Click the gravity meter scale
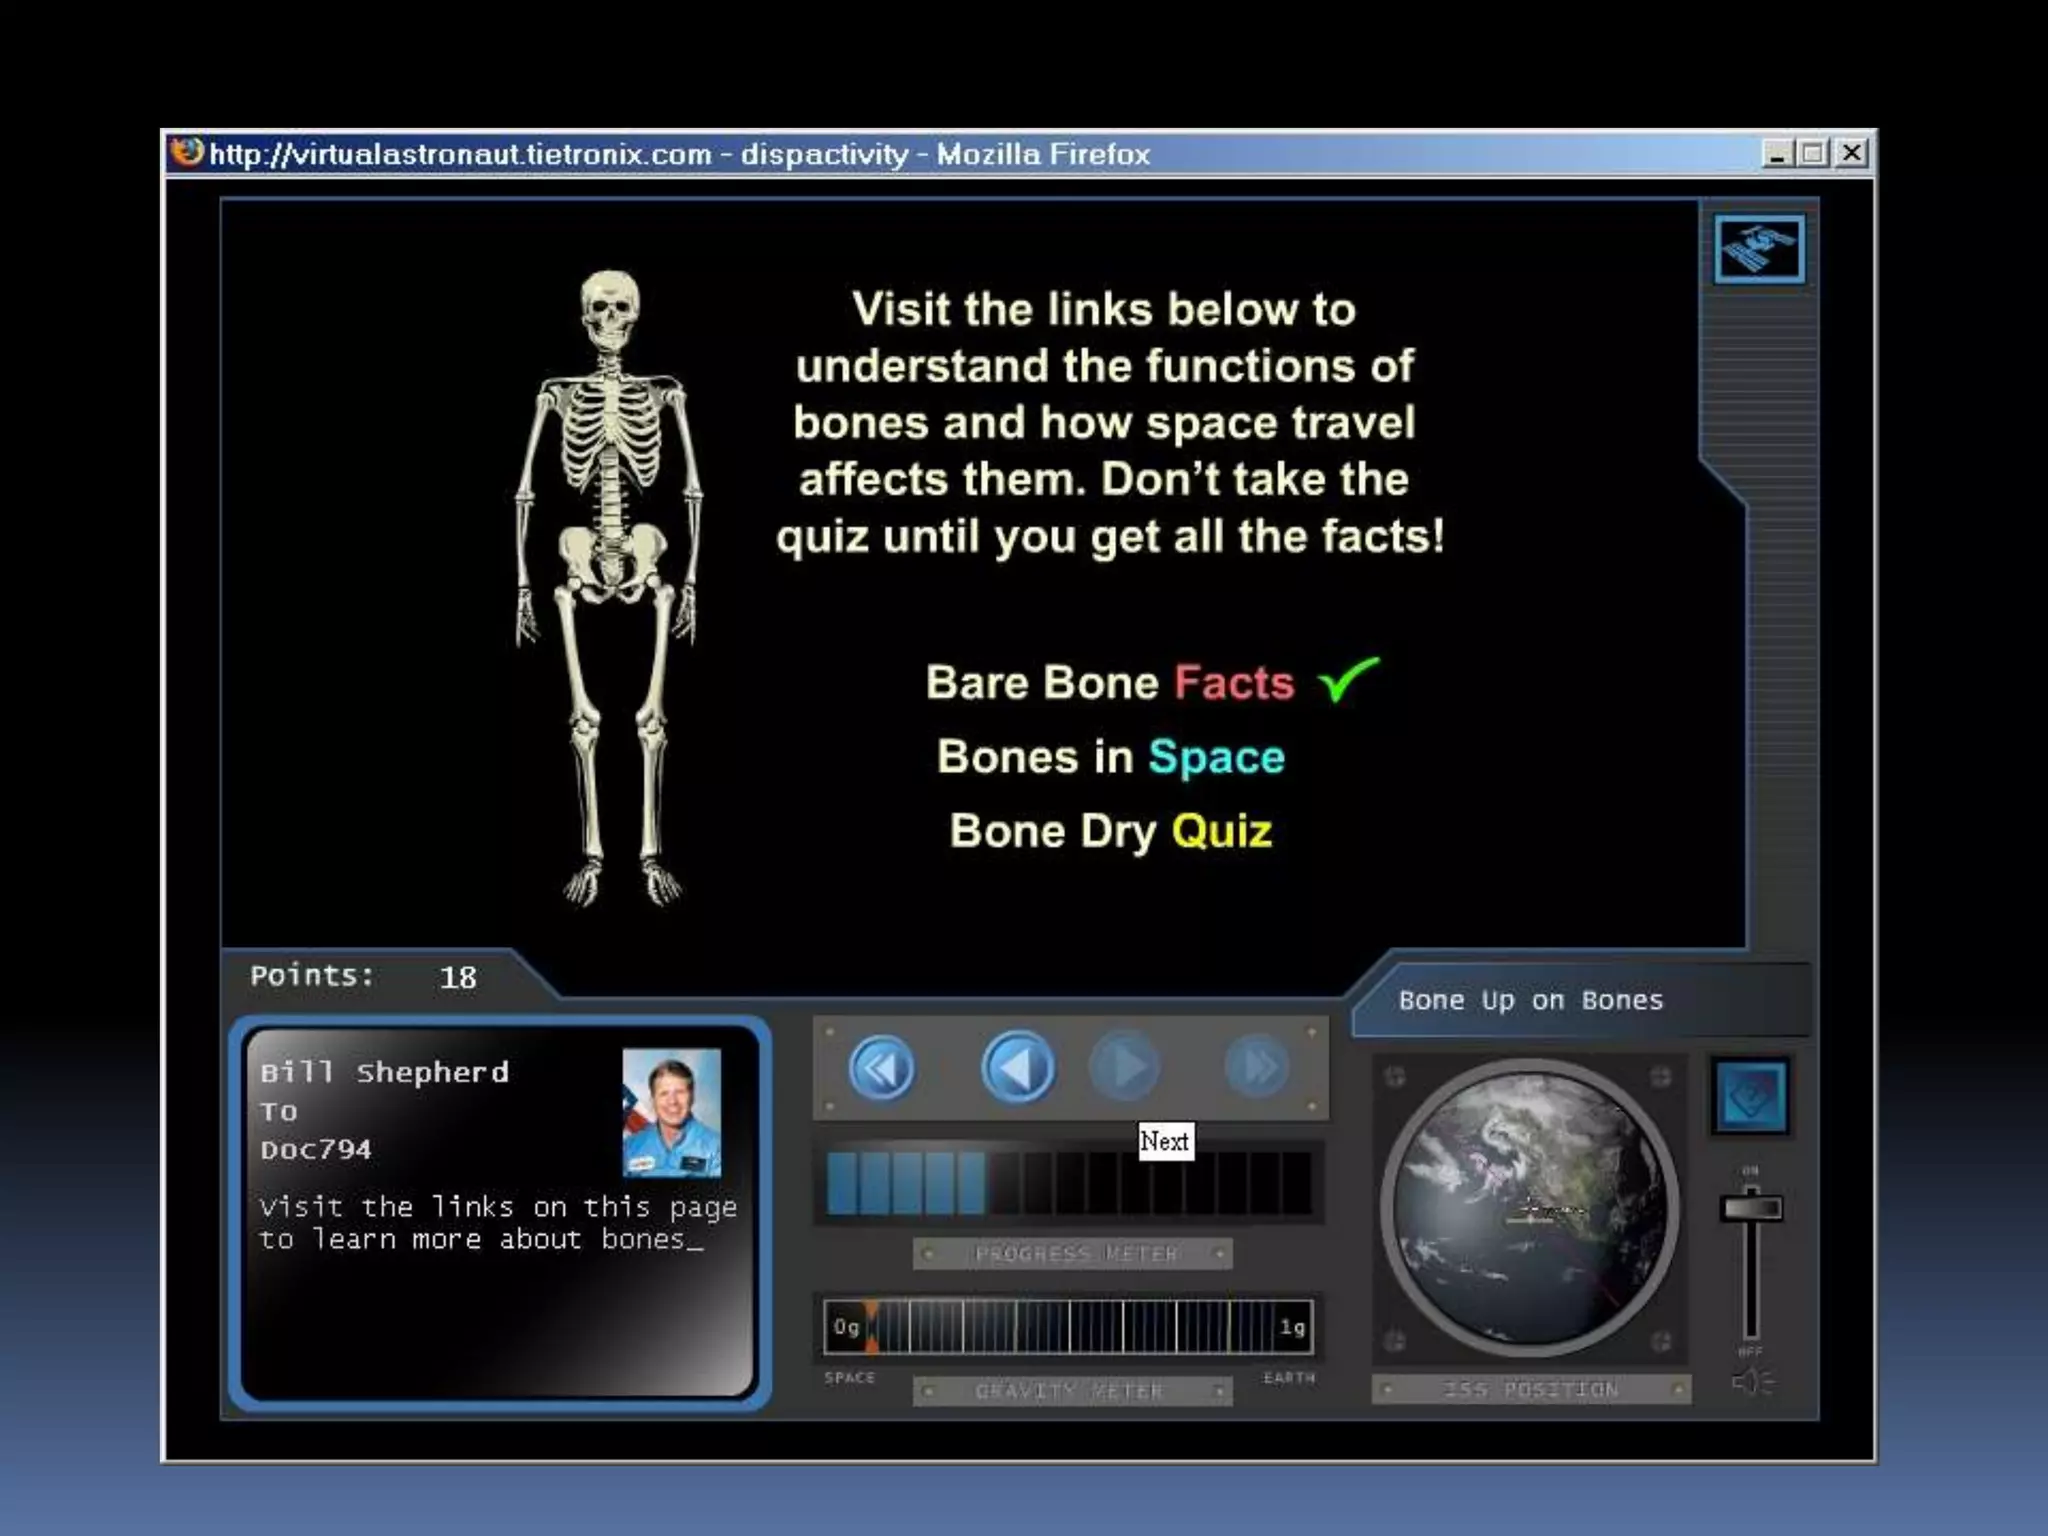Screen dimensions: 2048x1536 point(1068,1327)
